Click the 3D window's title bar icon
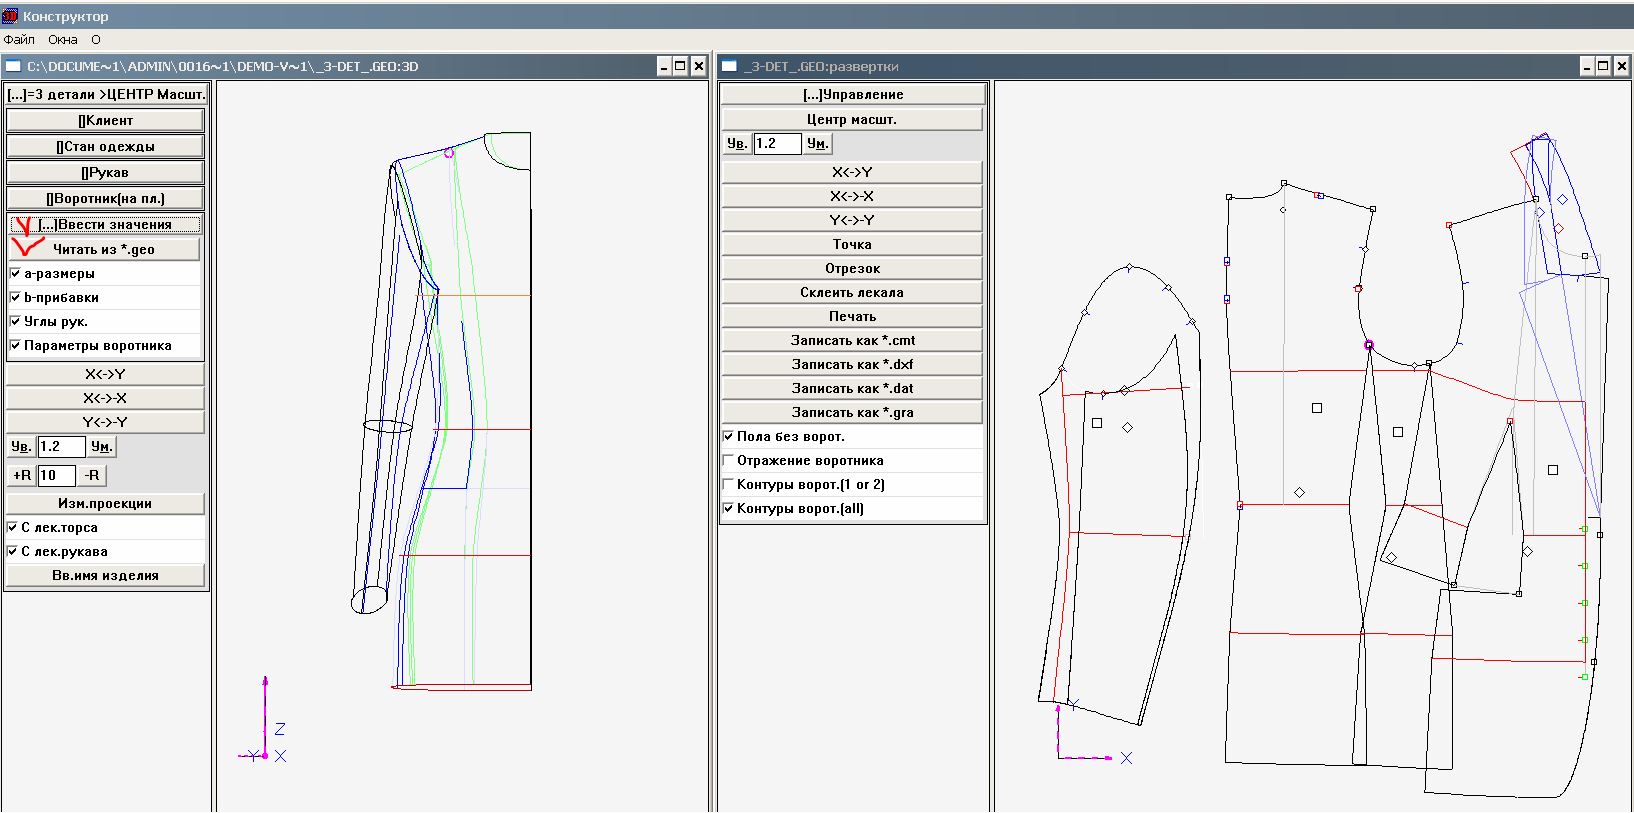The image size is (1634, 813). [13, 66]
